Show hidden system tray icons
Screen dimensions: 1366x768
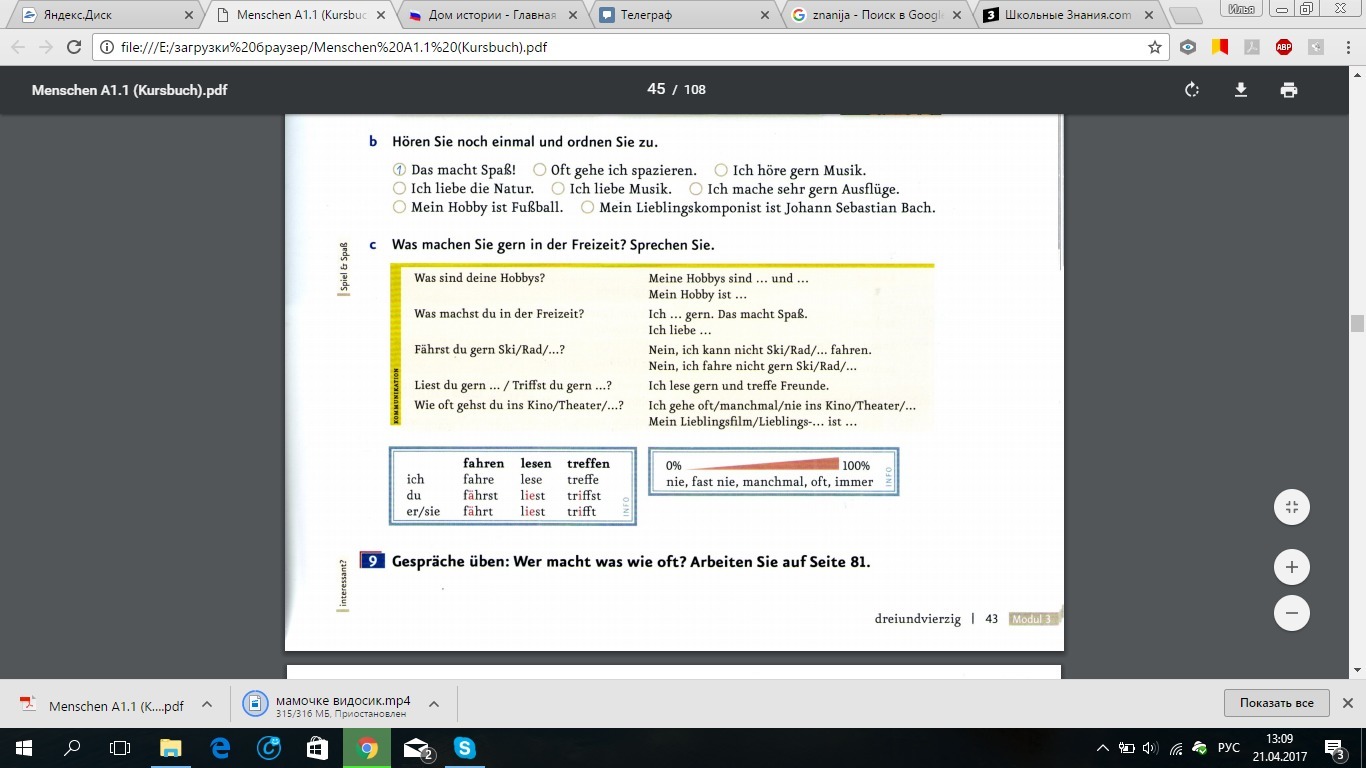tap(1103, 748)
